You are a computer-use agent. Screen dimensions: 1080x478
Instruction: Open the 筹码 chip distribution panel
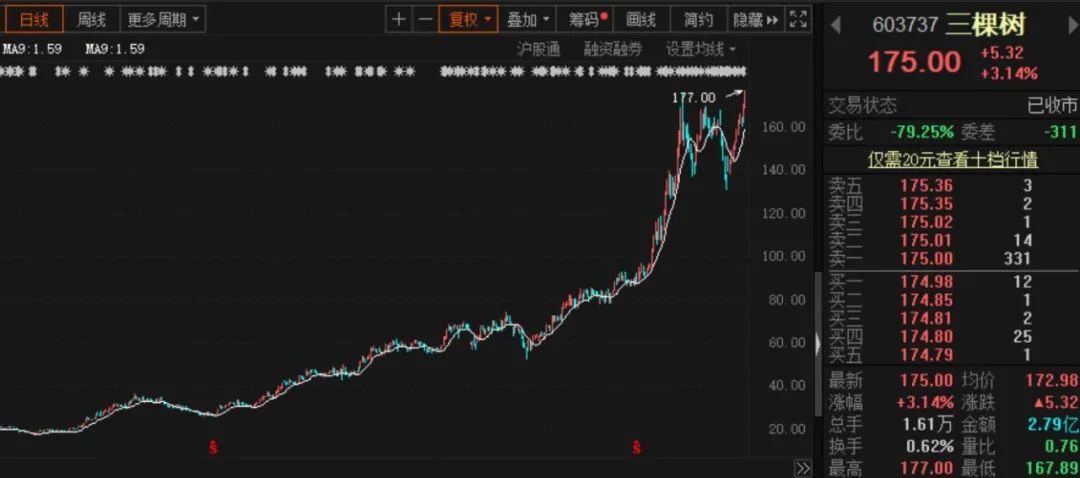(x=585, y=20)
